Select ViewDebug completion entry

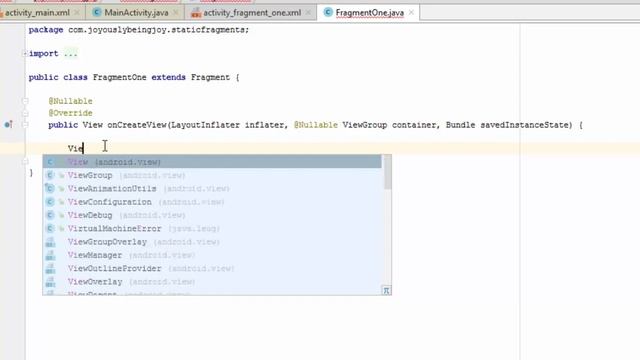click(212, 215)
